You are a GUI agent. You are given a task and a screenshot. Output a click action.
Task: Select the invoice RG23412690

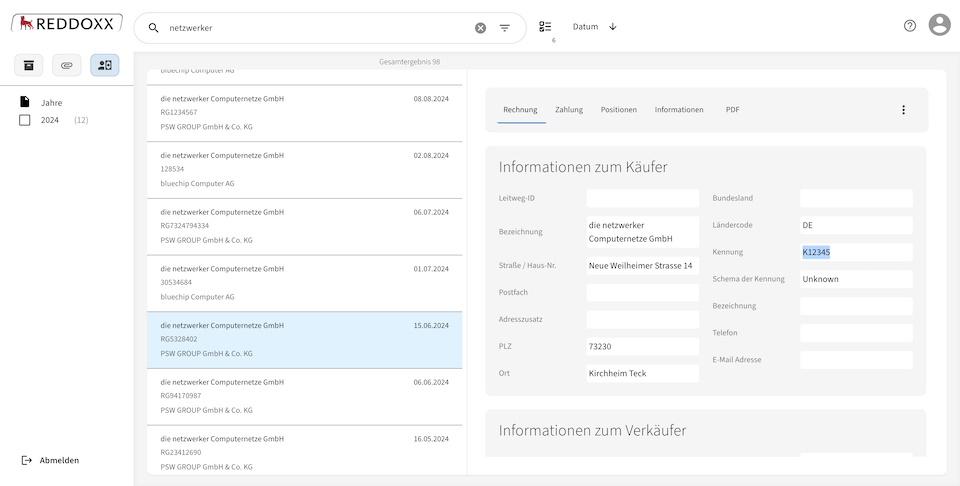304,450
